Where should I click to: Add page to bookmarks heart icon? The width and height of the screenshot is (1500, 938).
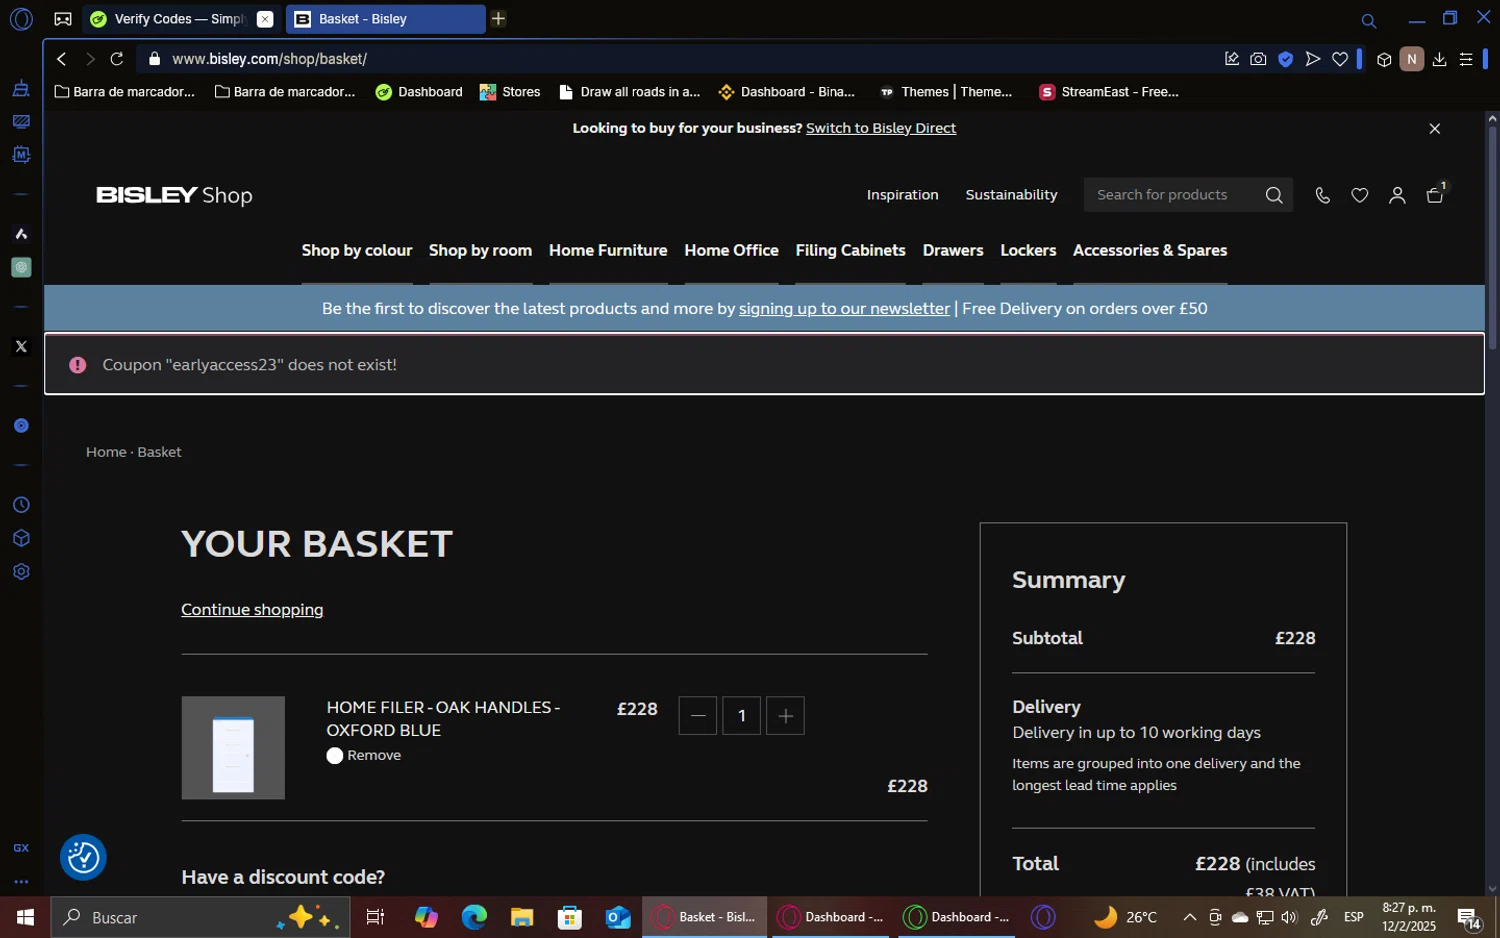[1340, 59]
